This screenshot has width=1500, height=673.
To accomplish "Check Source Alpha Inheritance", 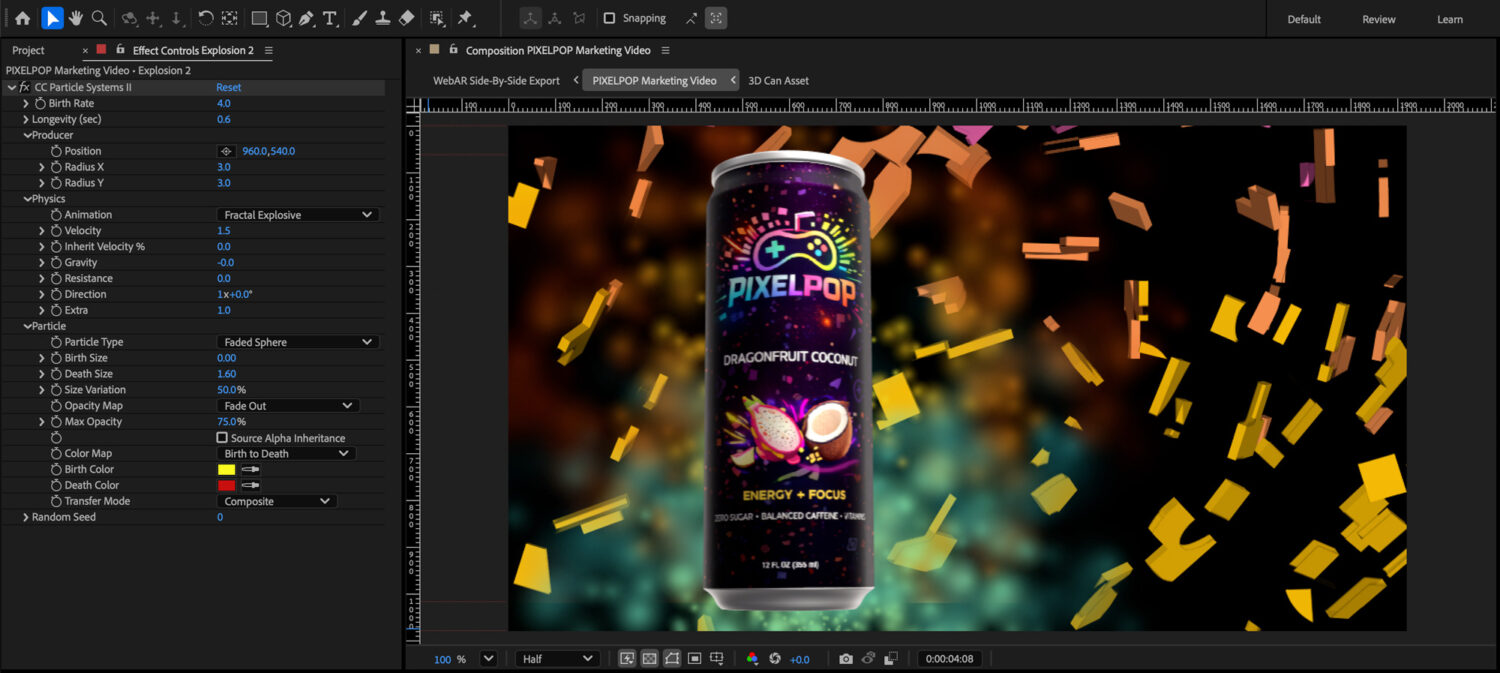I will click(x=222, y=438).
